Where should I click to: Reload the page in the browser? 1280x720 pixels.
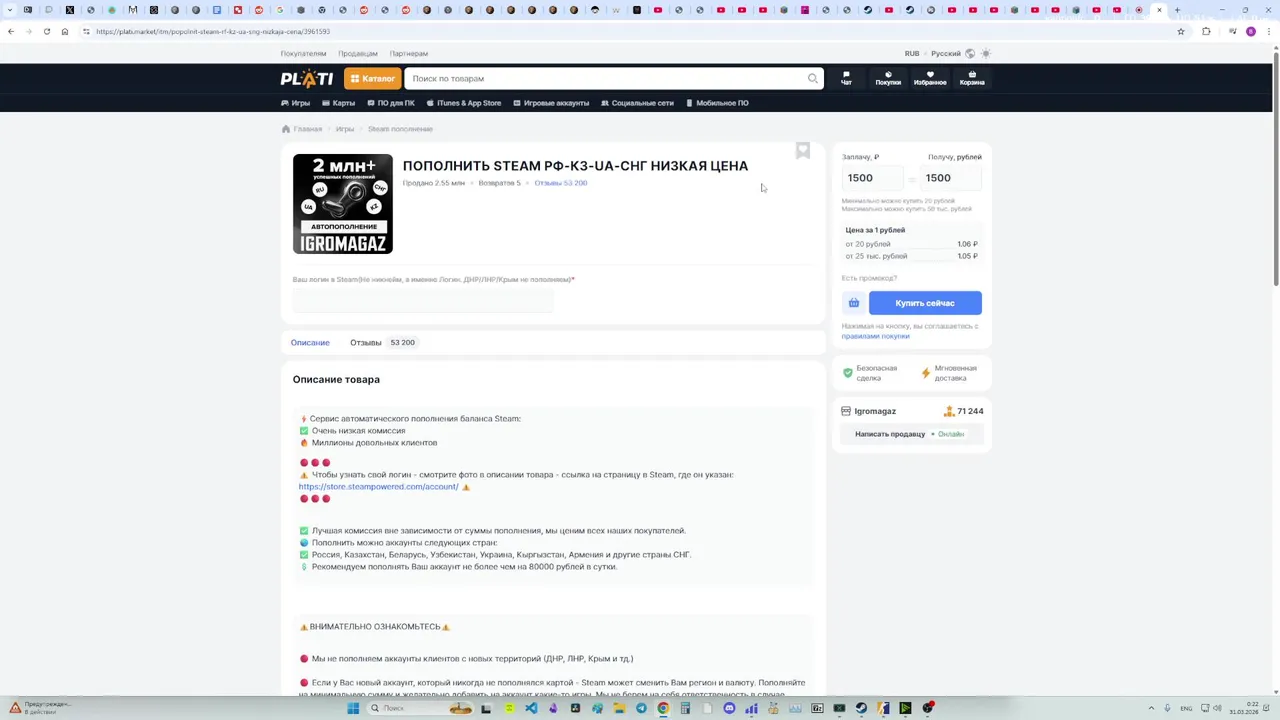tap(46, 31)
